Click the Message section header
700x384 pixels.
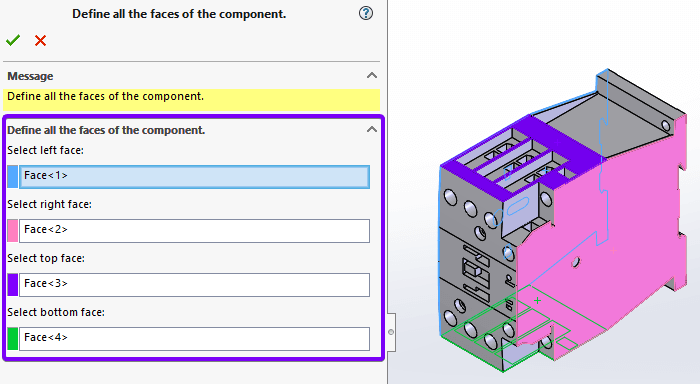(30, 76)
